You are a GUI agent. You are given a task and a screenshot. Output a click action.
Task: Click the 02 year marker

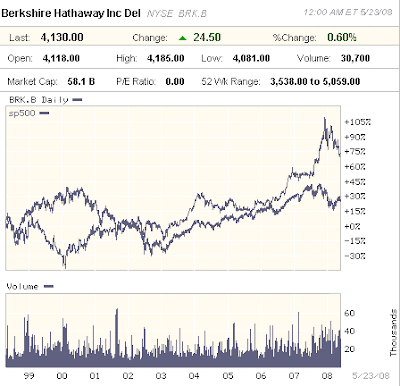click(128, 376)
